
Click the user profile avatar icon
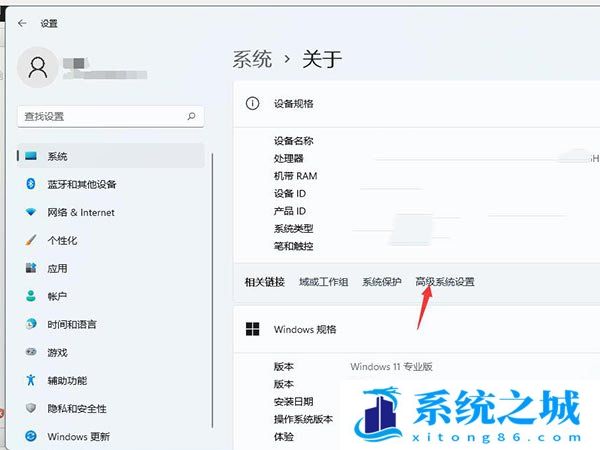tap(39, 67)
